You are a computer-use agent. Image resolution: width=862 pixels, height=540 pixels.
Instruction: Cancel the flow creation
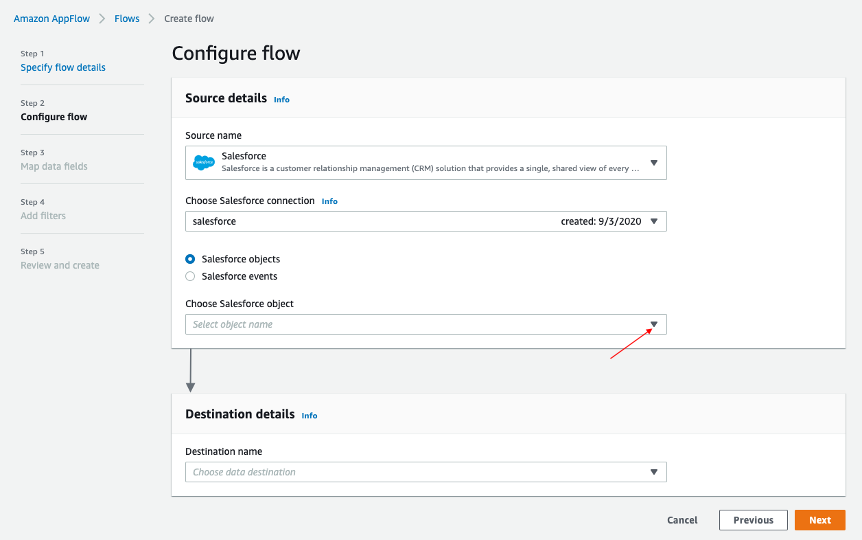(x=682, y=520)
